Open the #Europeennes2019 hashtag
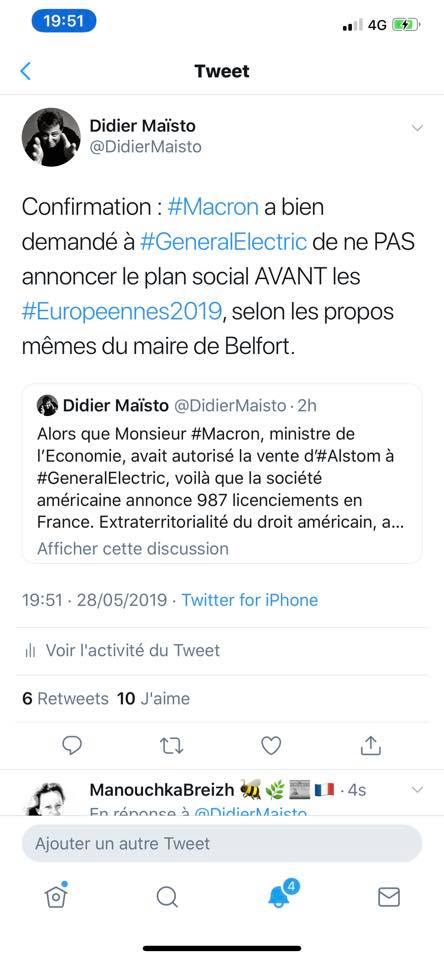This screenshot has width=444, height=960. [x=121, y=312]
